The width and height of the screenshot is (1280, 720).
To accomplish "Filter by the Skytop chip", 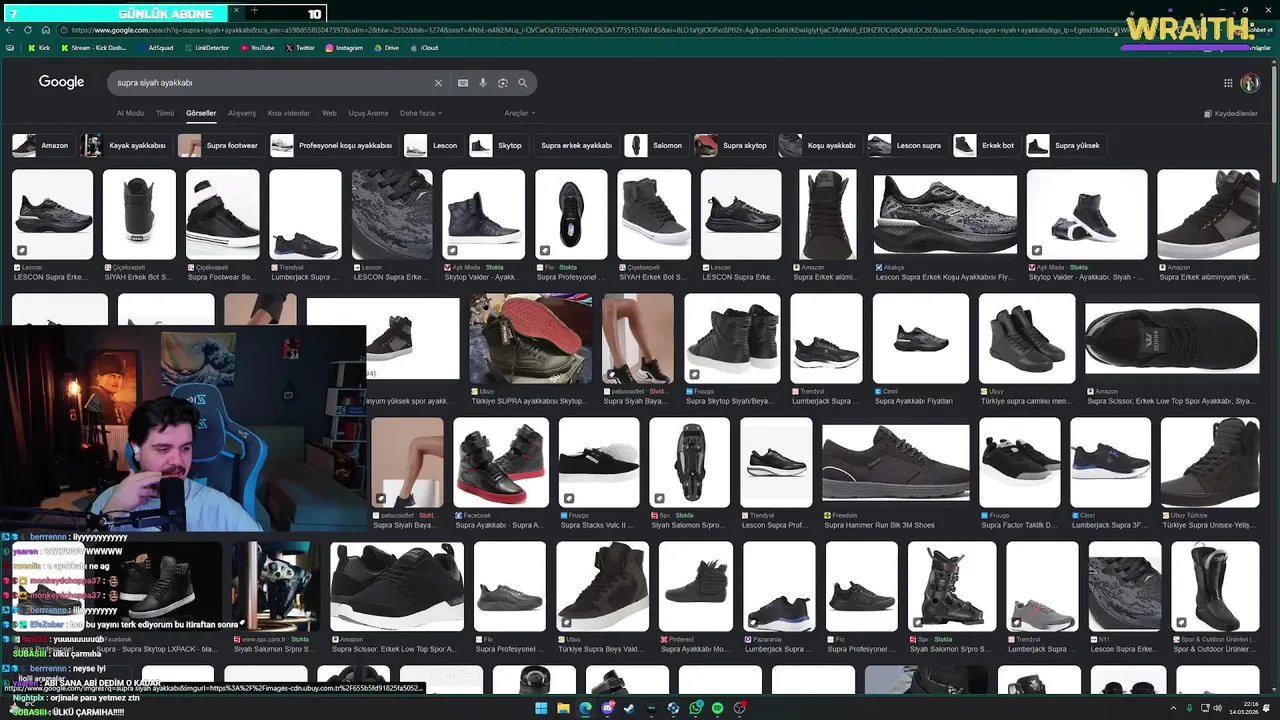I will pyautogui.click(x=498, y=145).
